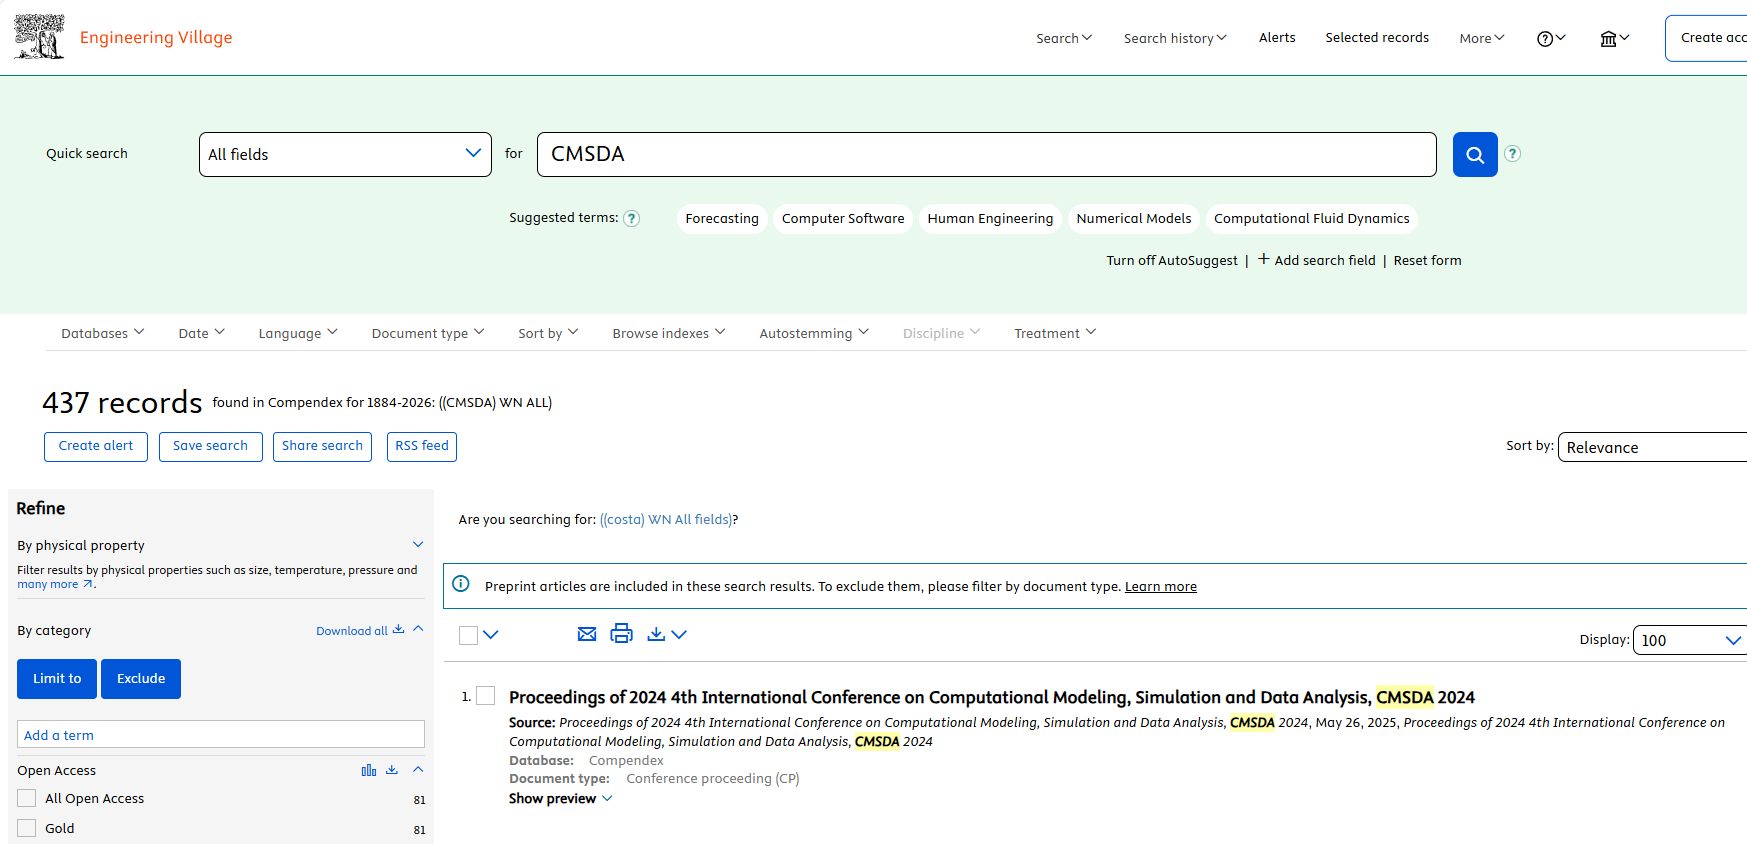Collapse the By category section

[x=418, y=629]
